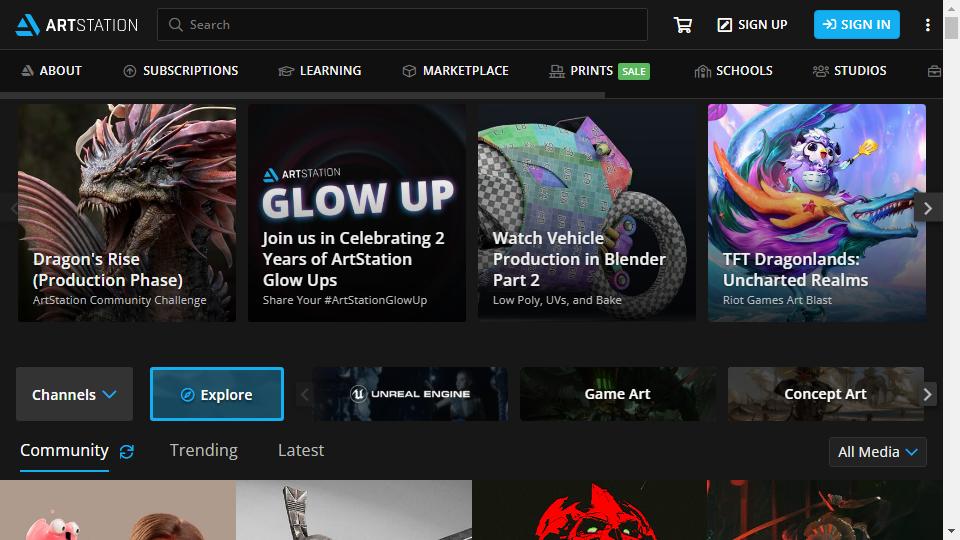Image resolution: width=960 pixels, height=540 pixels.
Task: Open the dark red scene artwork thumbnail
Action: click(x=825, y=510)
